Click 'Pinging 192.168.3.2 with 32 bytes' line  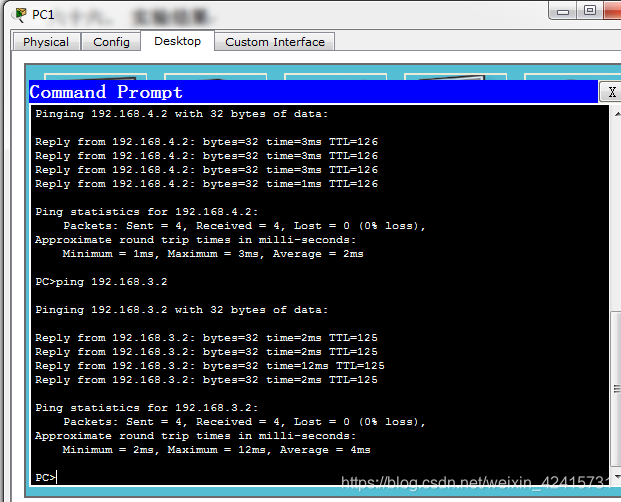[x=182, y=310]
